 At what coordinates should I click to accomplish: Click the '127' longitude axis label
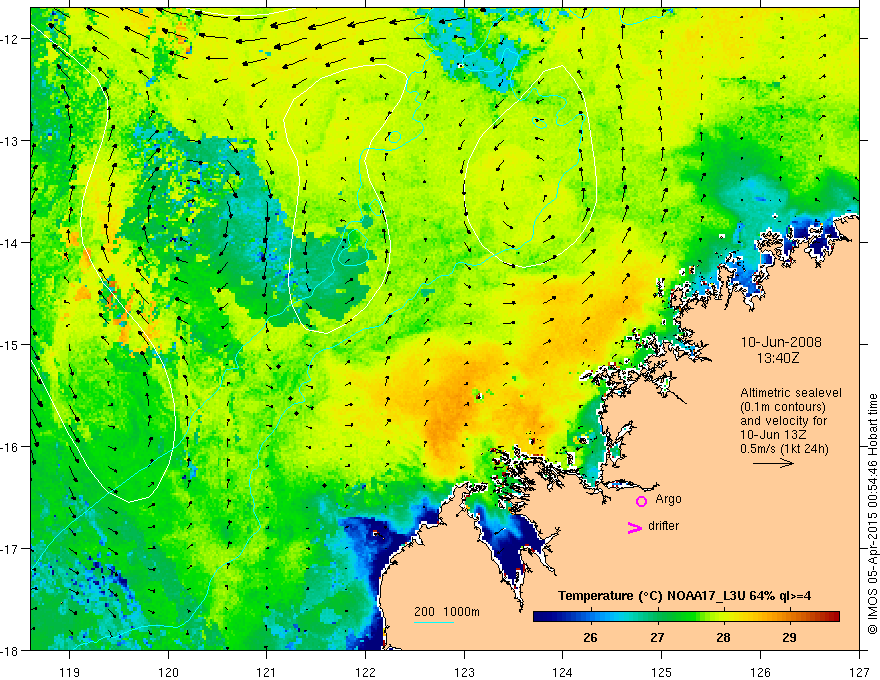coord(859,672)
